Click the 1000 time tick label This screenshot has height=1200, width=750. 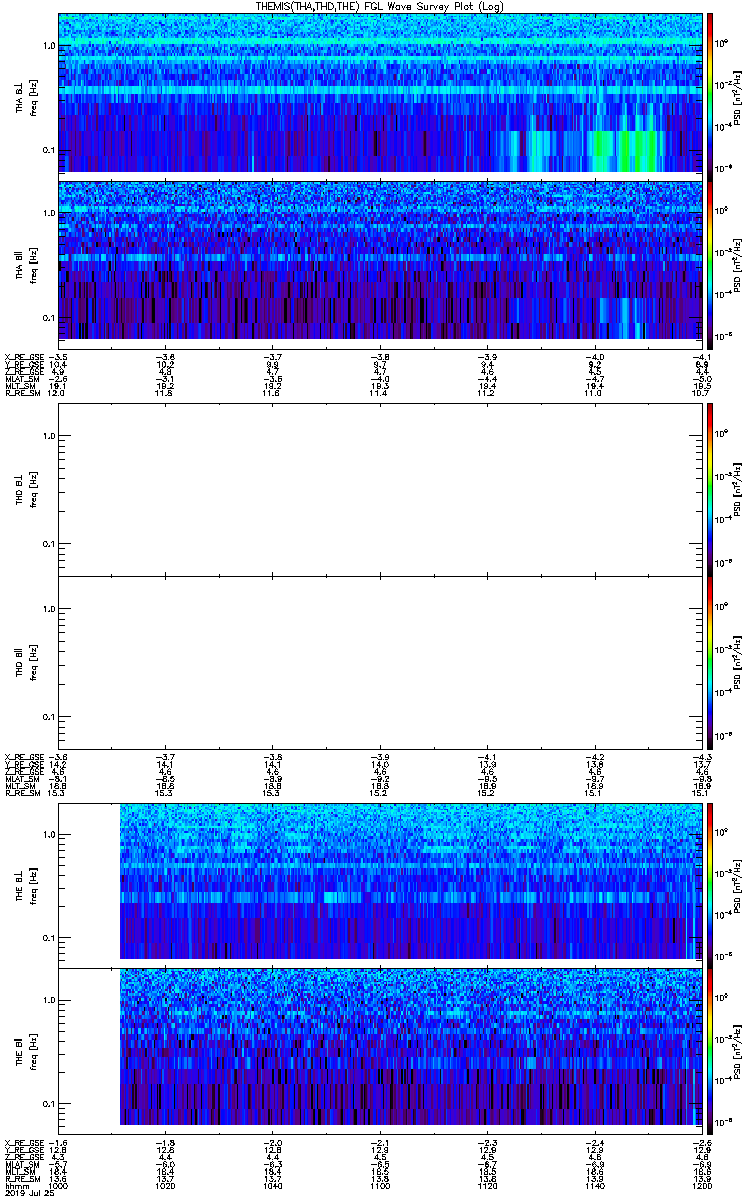tap(59, 1186)
